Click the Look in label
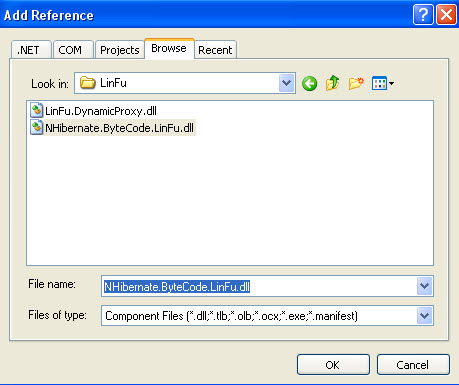The image size is (459, 385). click(50, 84)
